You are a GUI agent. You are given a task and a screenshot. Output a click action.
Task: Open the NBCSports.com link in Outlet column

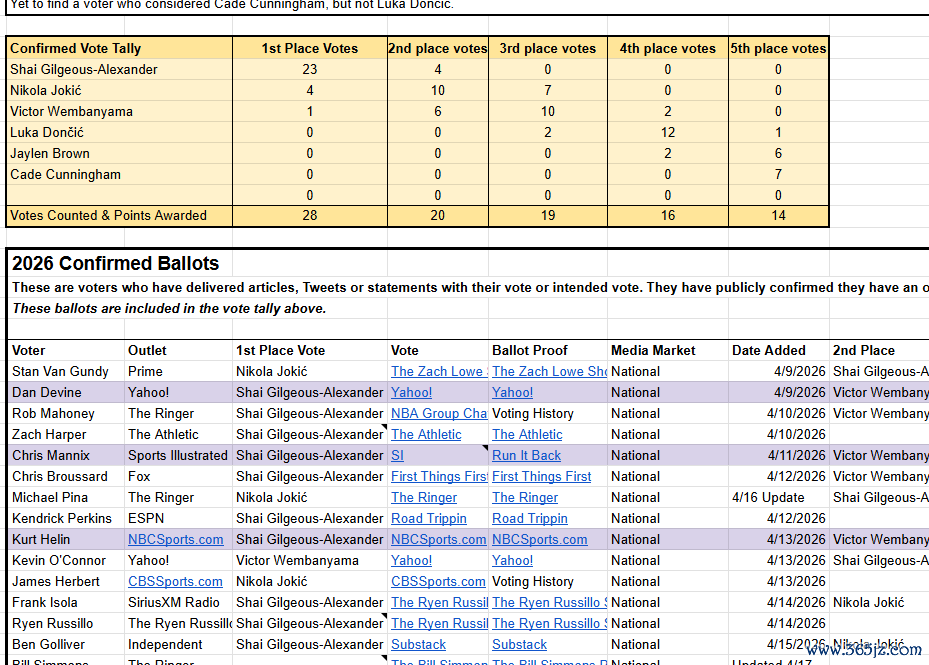(x=175, y=539)
